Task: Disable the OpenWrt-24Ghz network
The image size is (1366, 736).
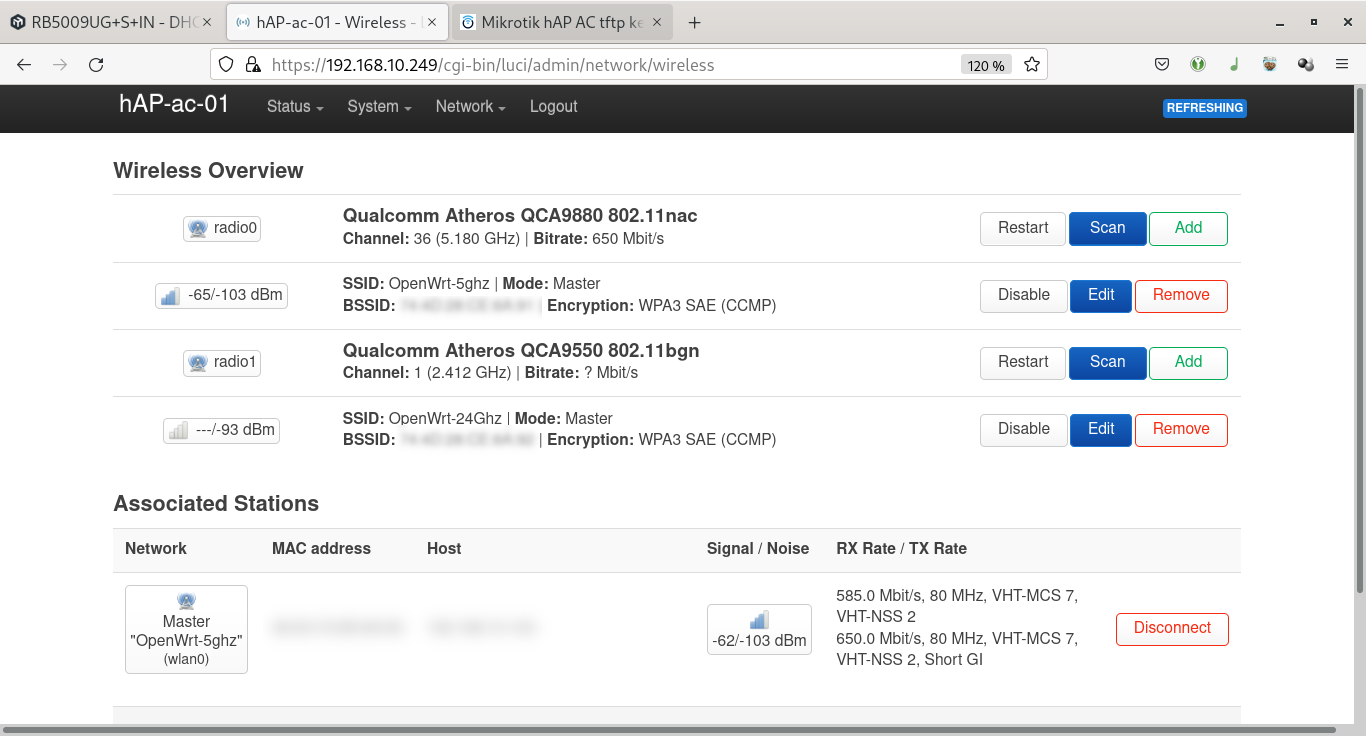Action: click(1023, 429)
